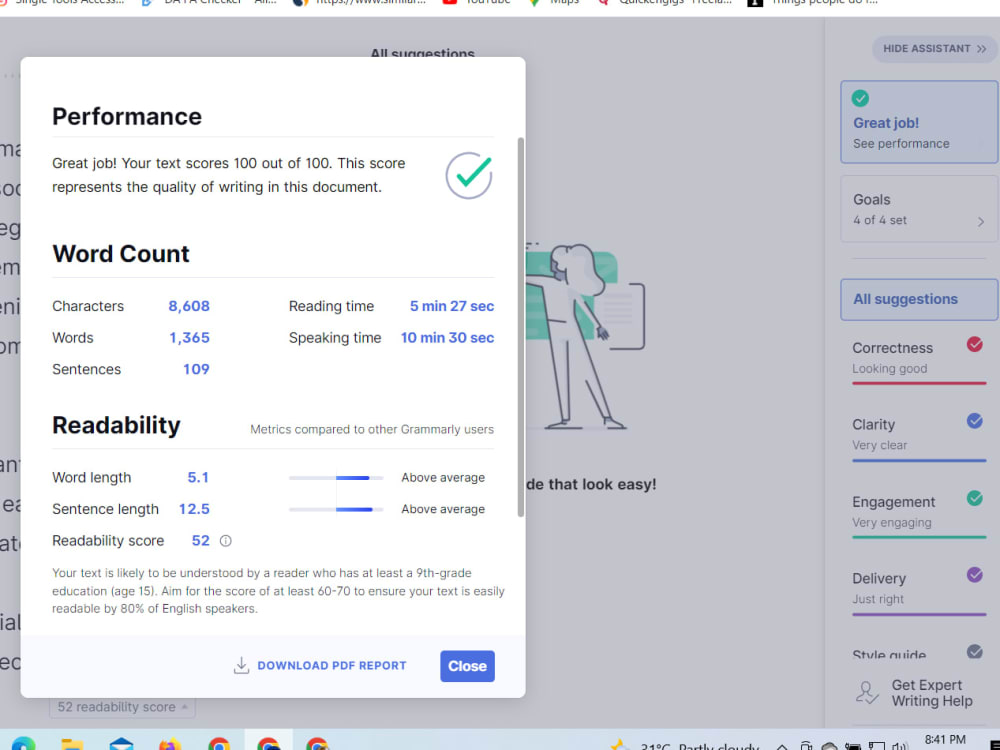Download the PDF report
This screenshot has width=1000, height=750.
320,666
